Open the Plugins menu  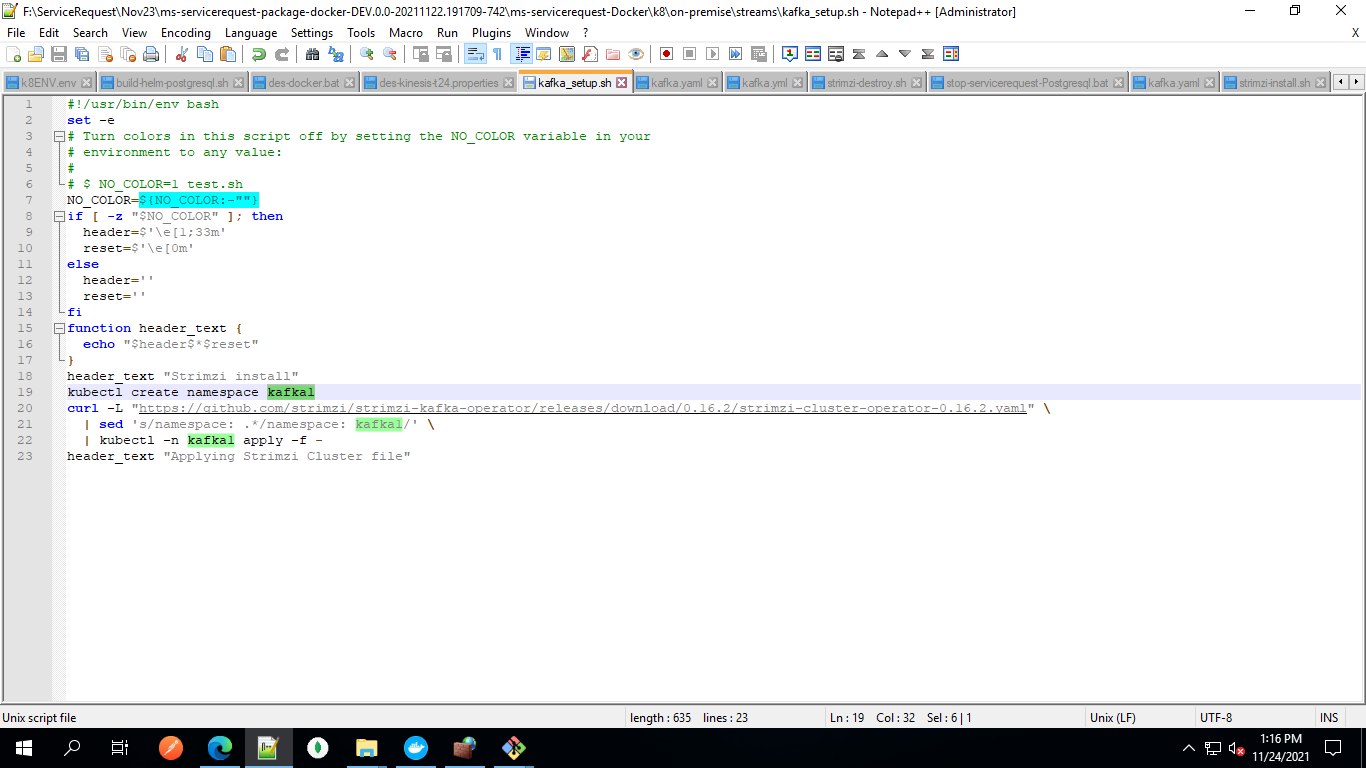coord(491,33)
